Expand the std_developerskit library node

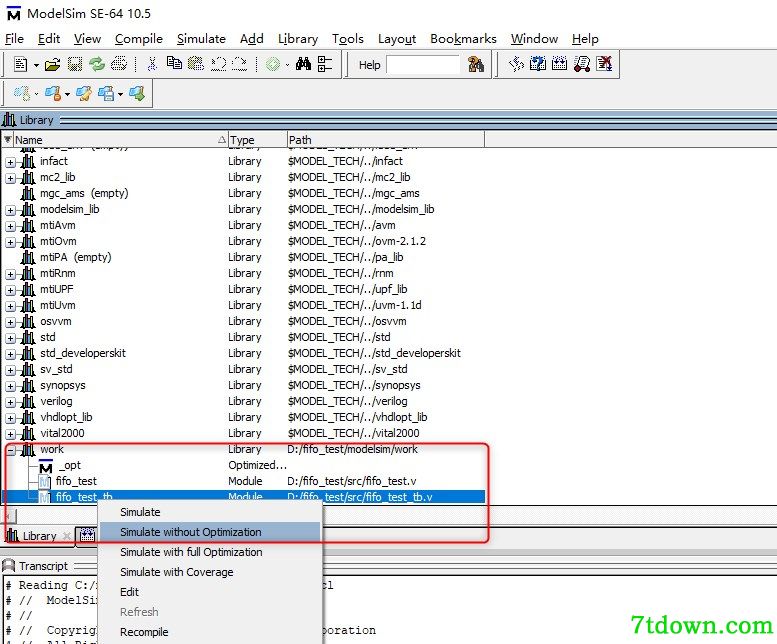click(10, 354)
